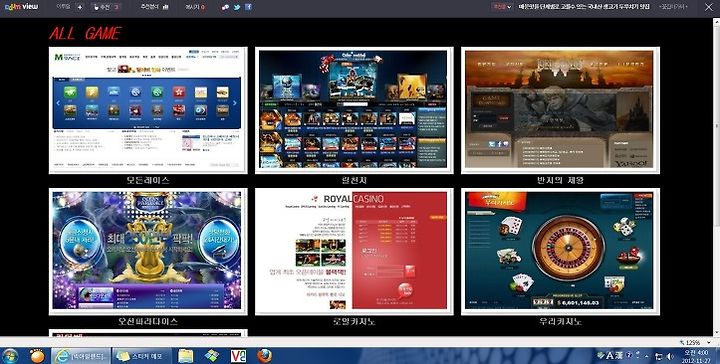Share the post on Twitter
Viewport: 720px width, 364px height.
click(x=237, y=7)
